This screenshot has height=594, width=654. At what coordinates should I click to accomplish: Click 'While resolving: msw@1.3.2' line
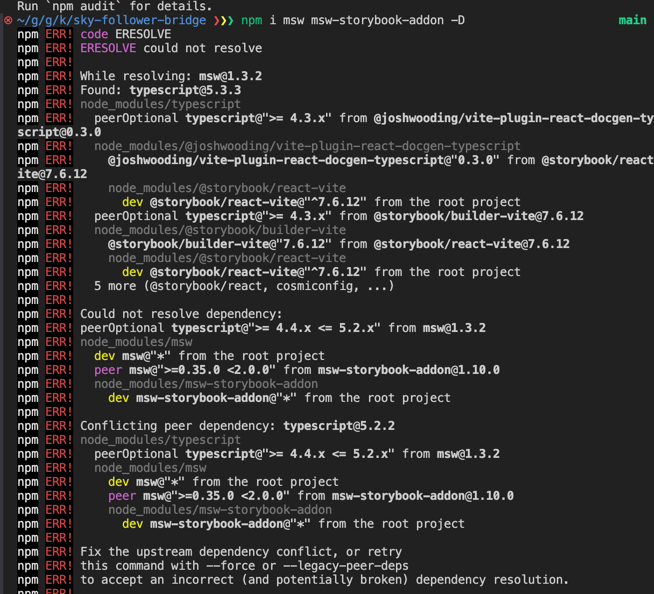tap(171, 76)
